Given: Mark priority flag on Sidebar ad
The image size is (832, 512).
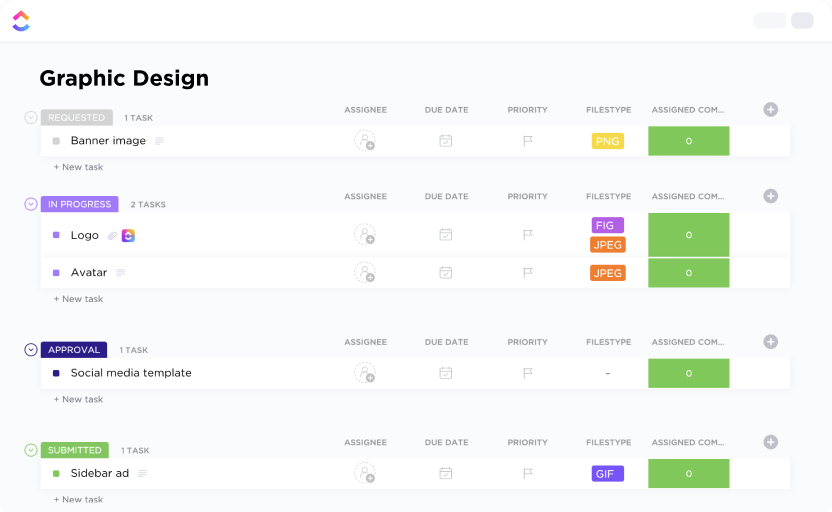Looking at the screenshot, I should [527, 473].
